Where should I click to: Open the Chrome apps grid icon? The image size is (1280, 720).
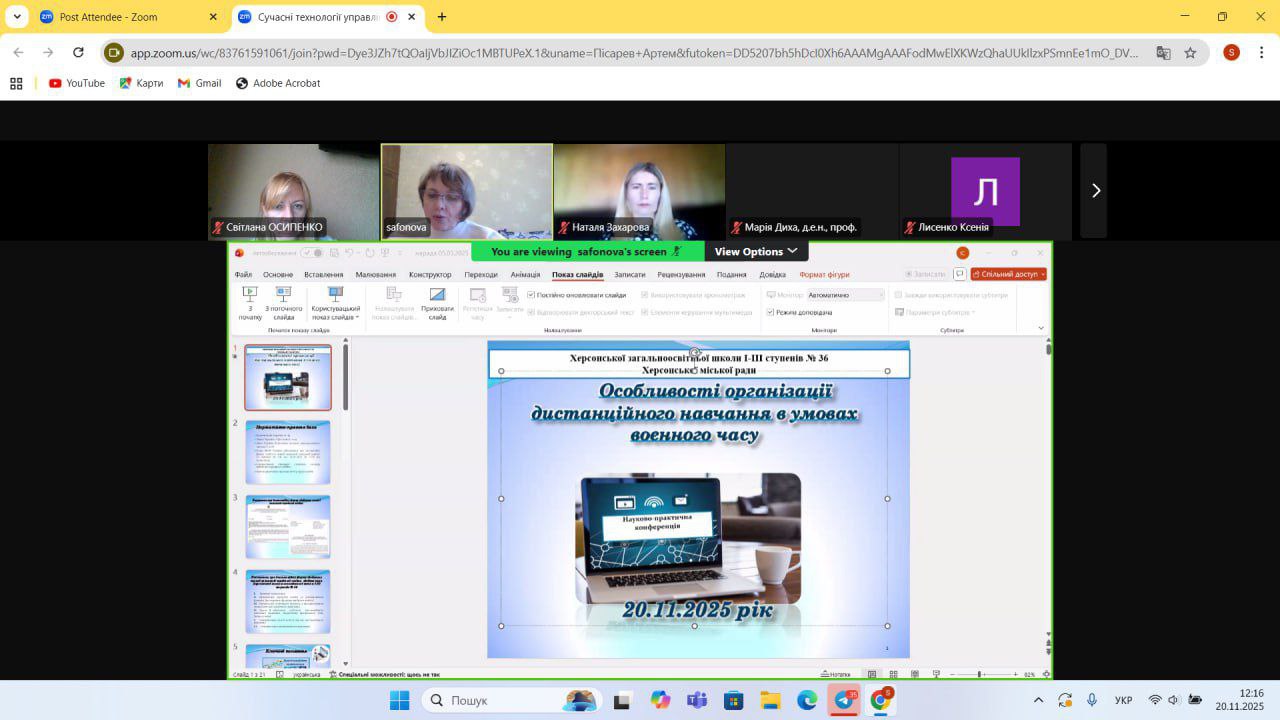tap(16, 83)
